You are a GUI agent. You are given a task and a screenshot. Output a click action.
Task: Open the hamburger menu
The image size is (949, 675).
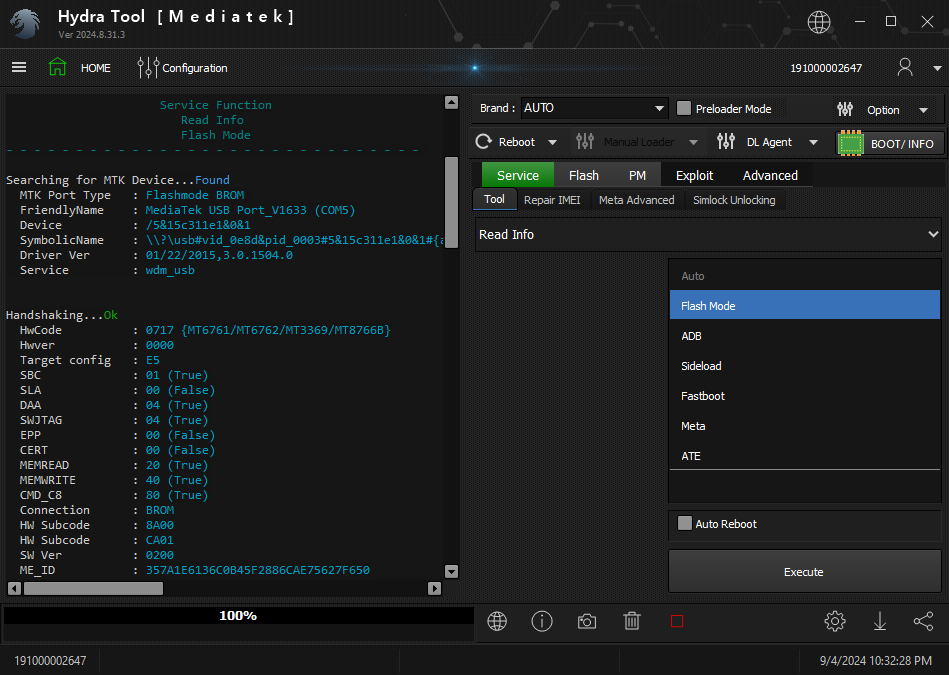[19, 67]
